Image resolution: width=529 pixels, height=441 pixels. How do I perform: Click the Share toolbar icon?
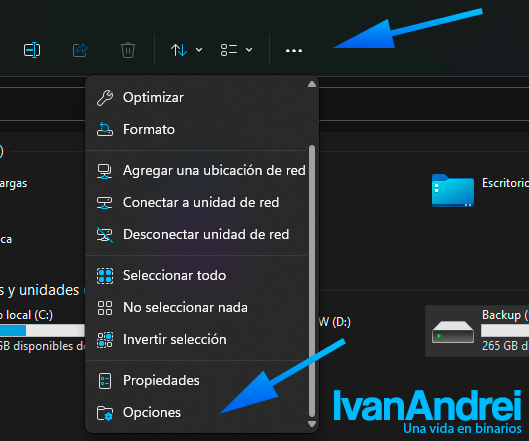click(80, 50)
